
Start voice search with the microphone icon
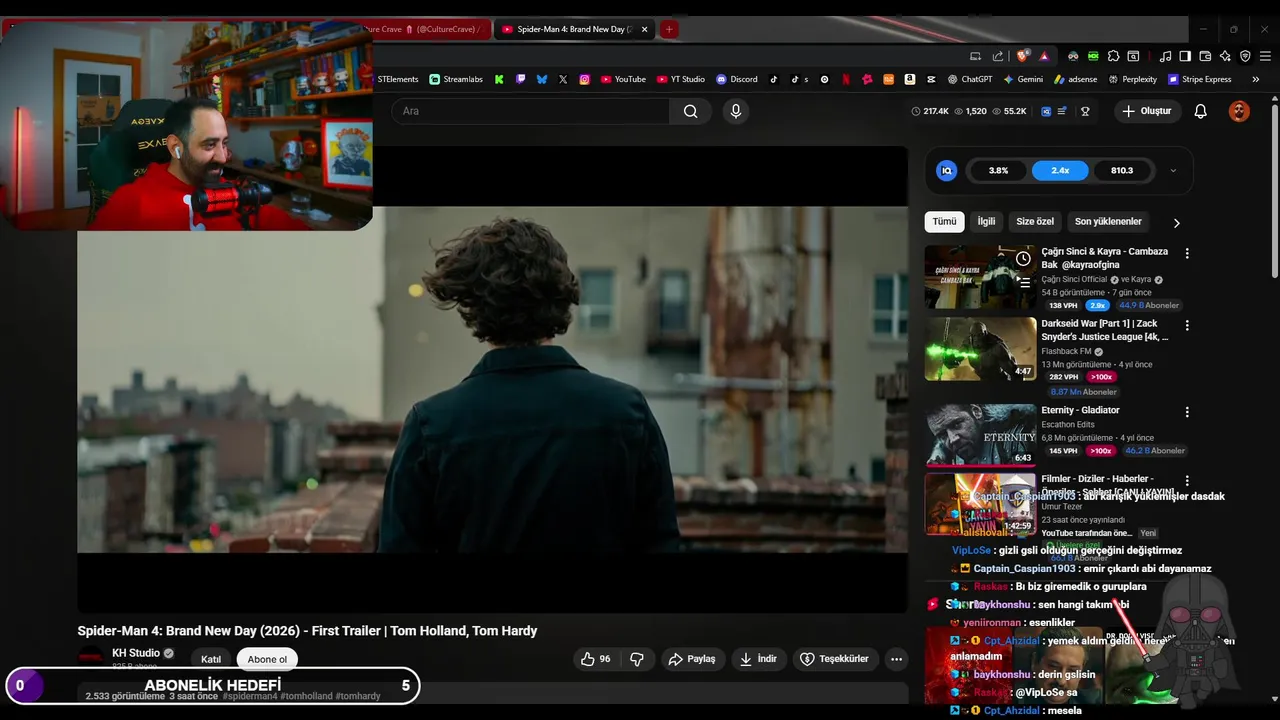[736, 111]
